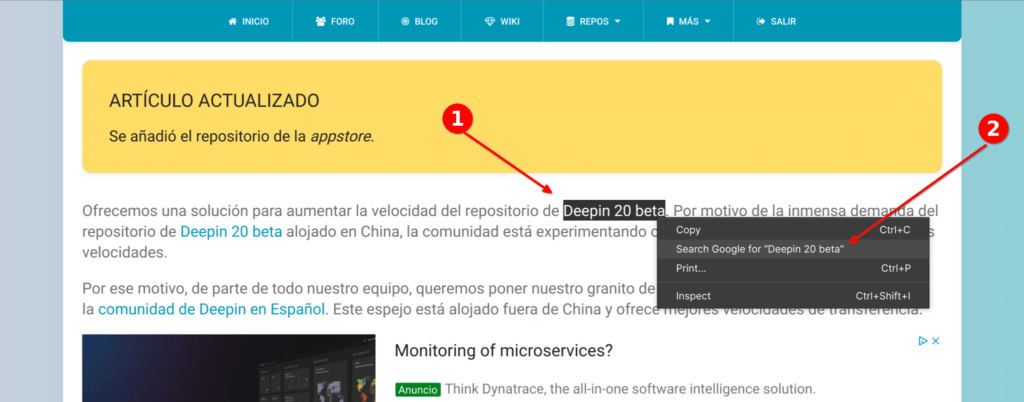
Task: Click the Monitoring of microservices? ad headline
Action: [x=504, y=351]
